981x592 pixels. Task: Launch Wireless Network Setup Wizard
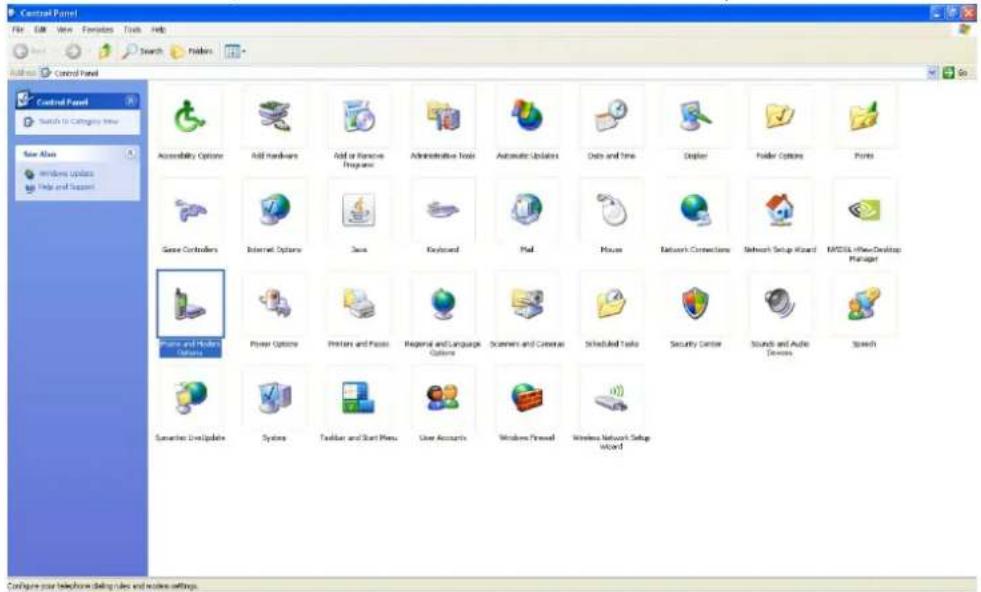tap(611, 398)
